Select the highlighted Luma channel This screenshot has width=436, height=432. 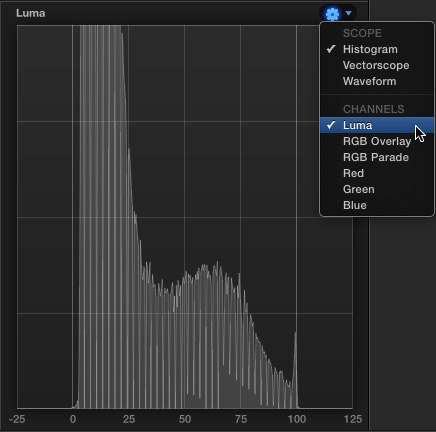tap(377, 125)
